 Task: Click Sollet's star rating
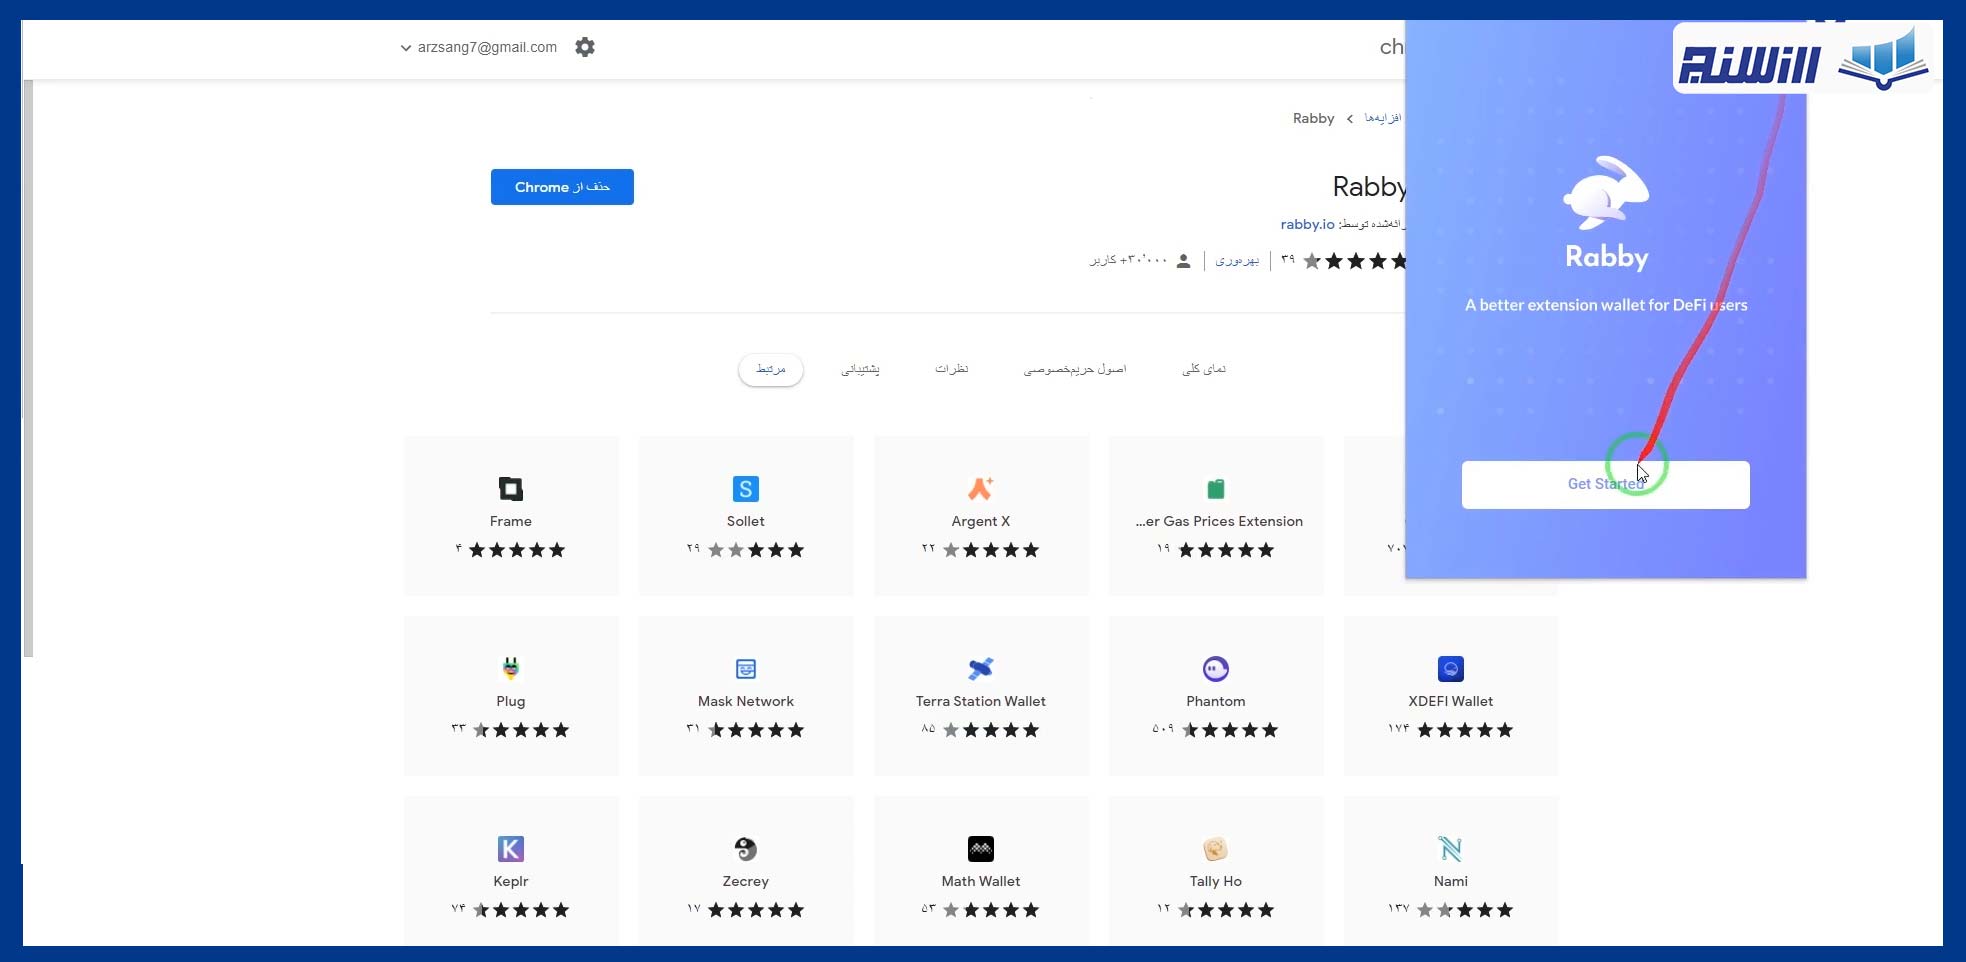[x=756, y=550]
